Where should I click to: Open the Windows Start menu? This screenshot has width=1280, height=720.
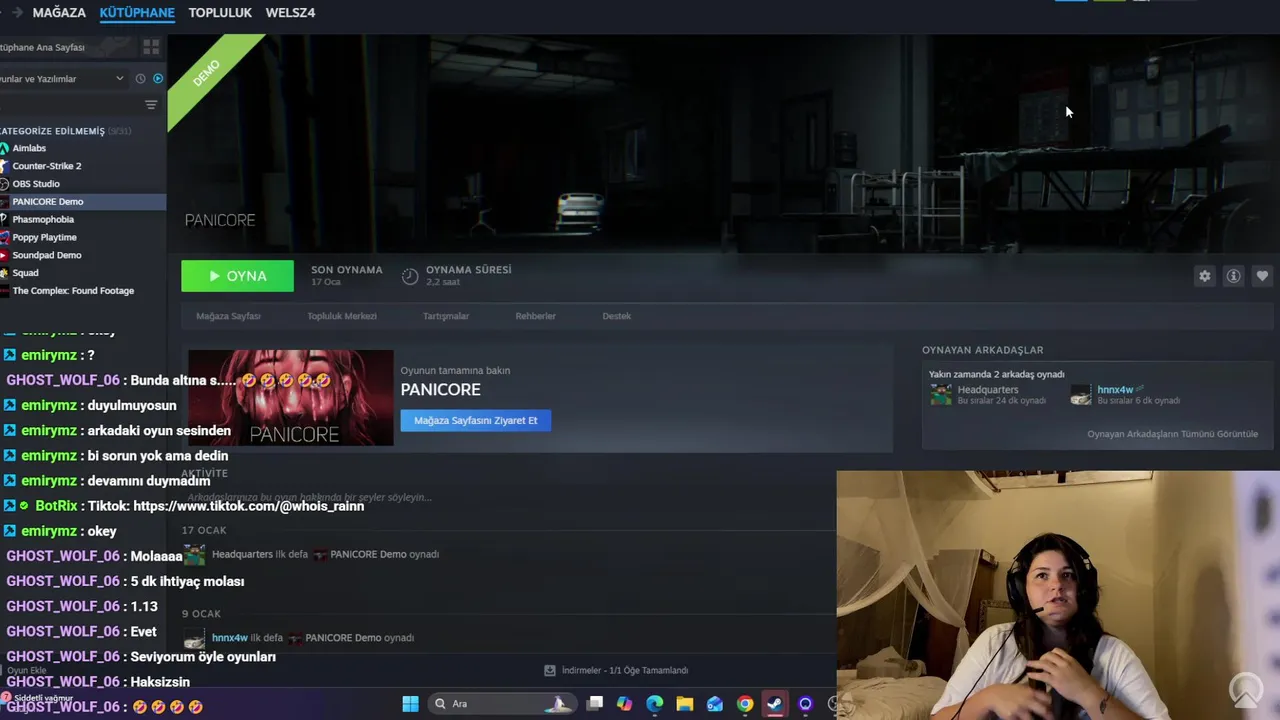(x=410, y=704)
